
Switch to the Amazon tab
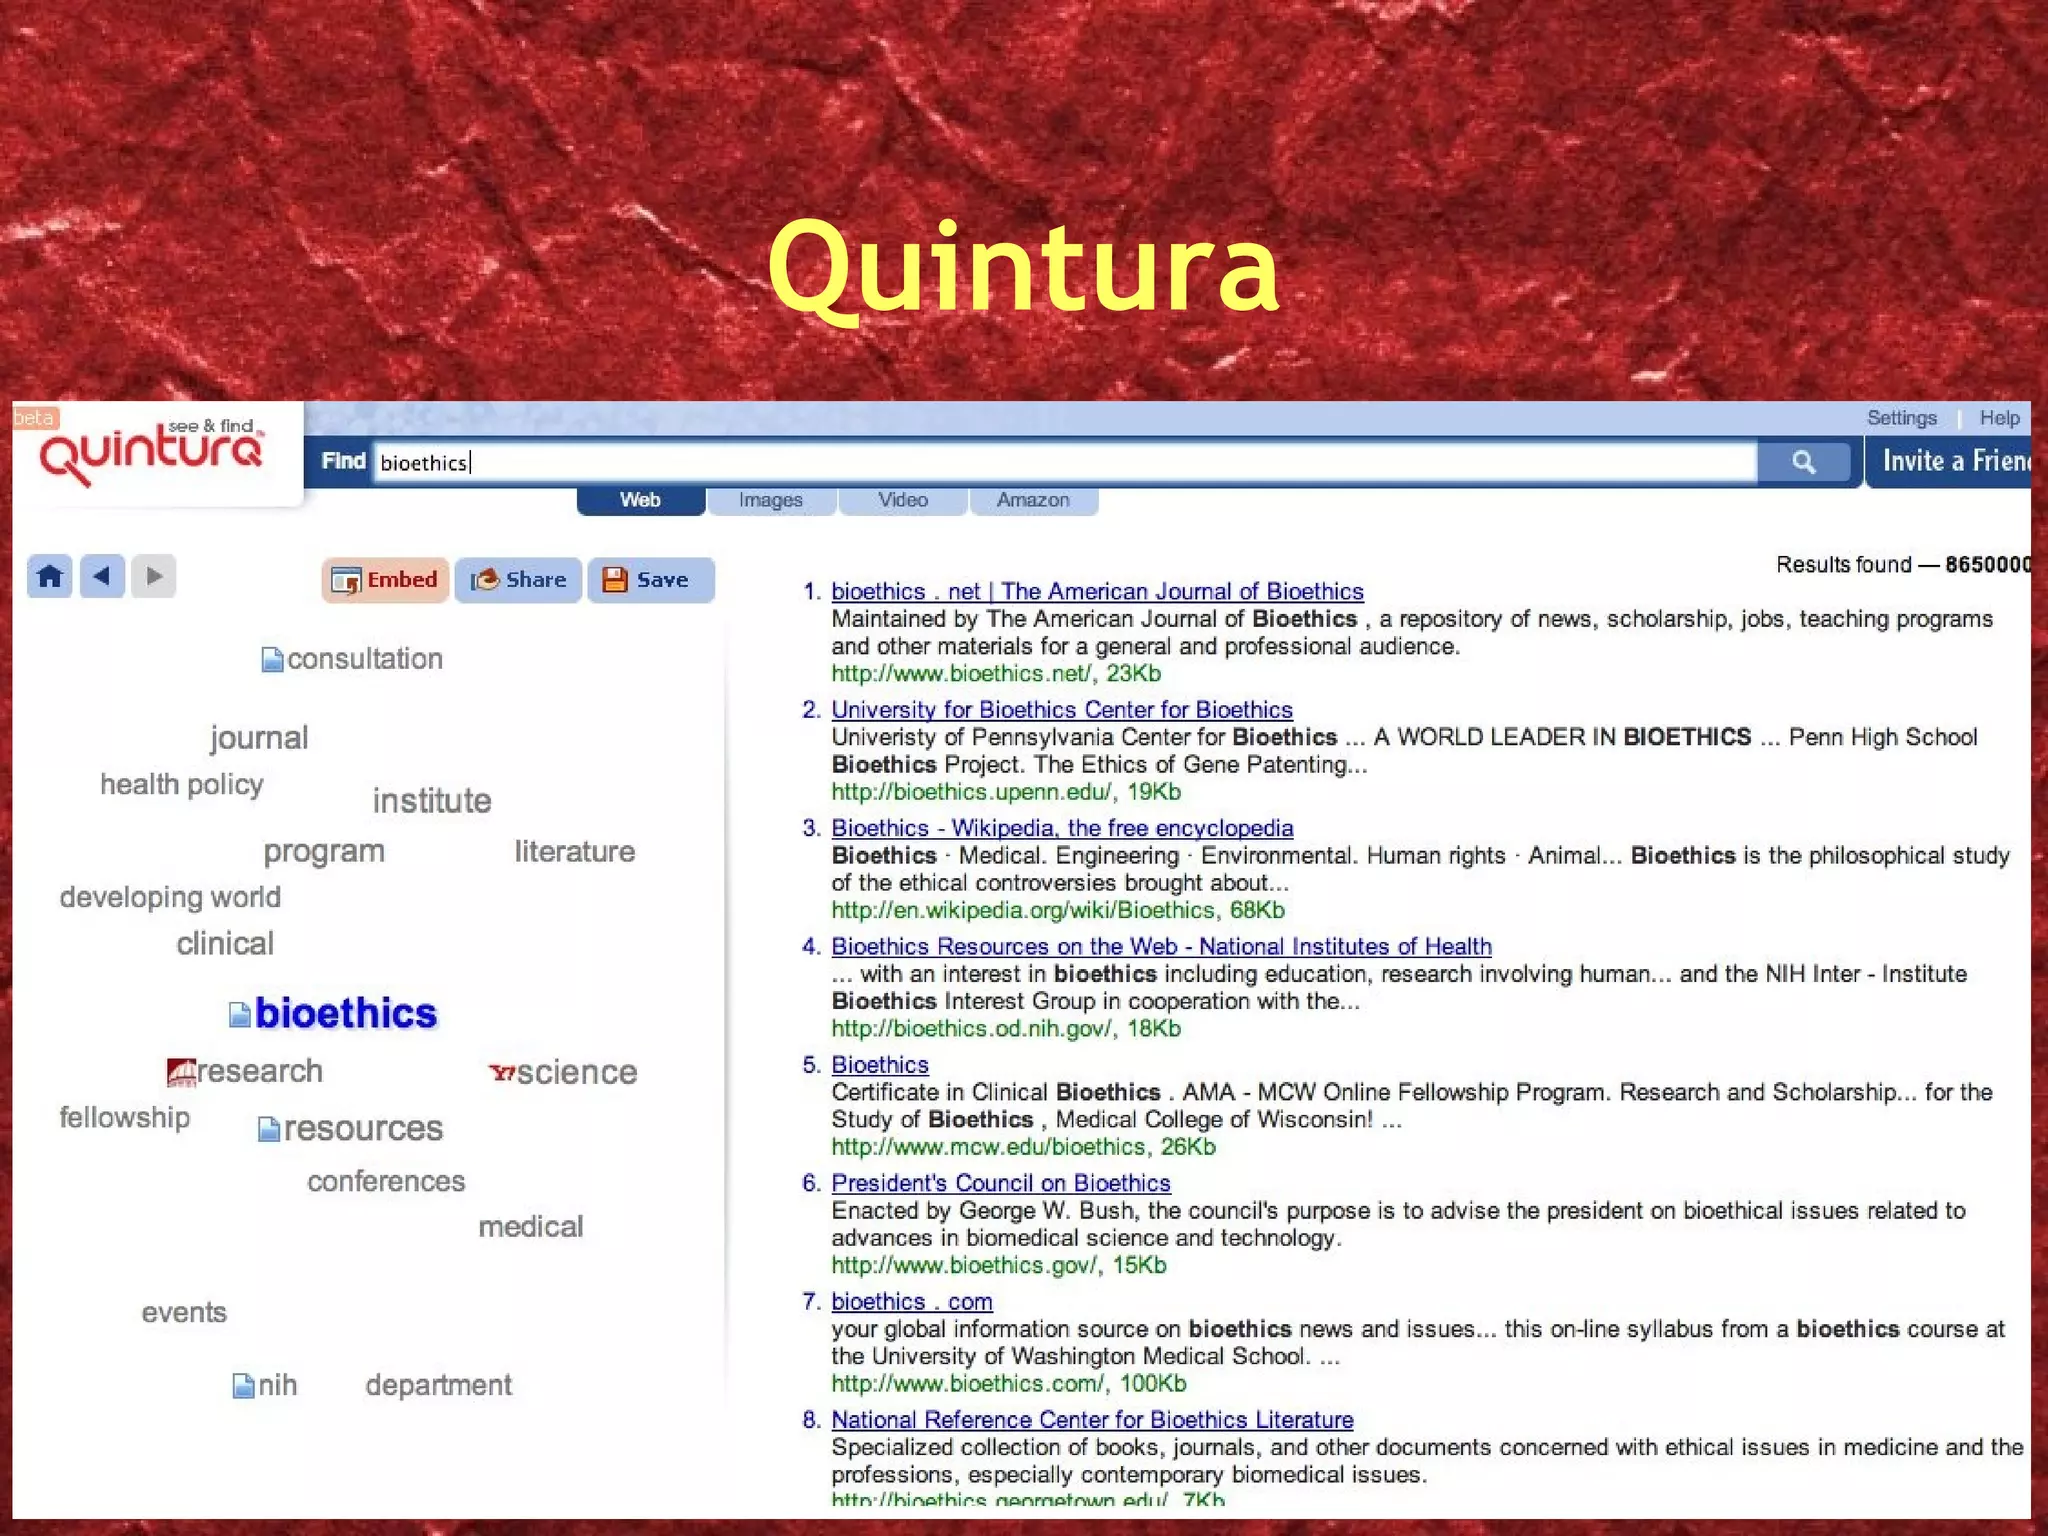click(x=1033, y=500)
